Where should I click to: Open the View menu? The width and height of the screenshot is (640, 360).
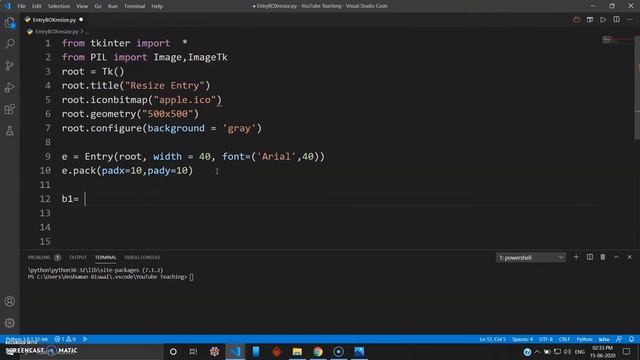(82, 6)
